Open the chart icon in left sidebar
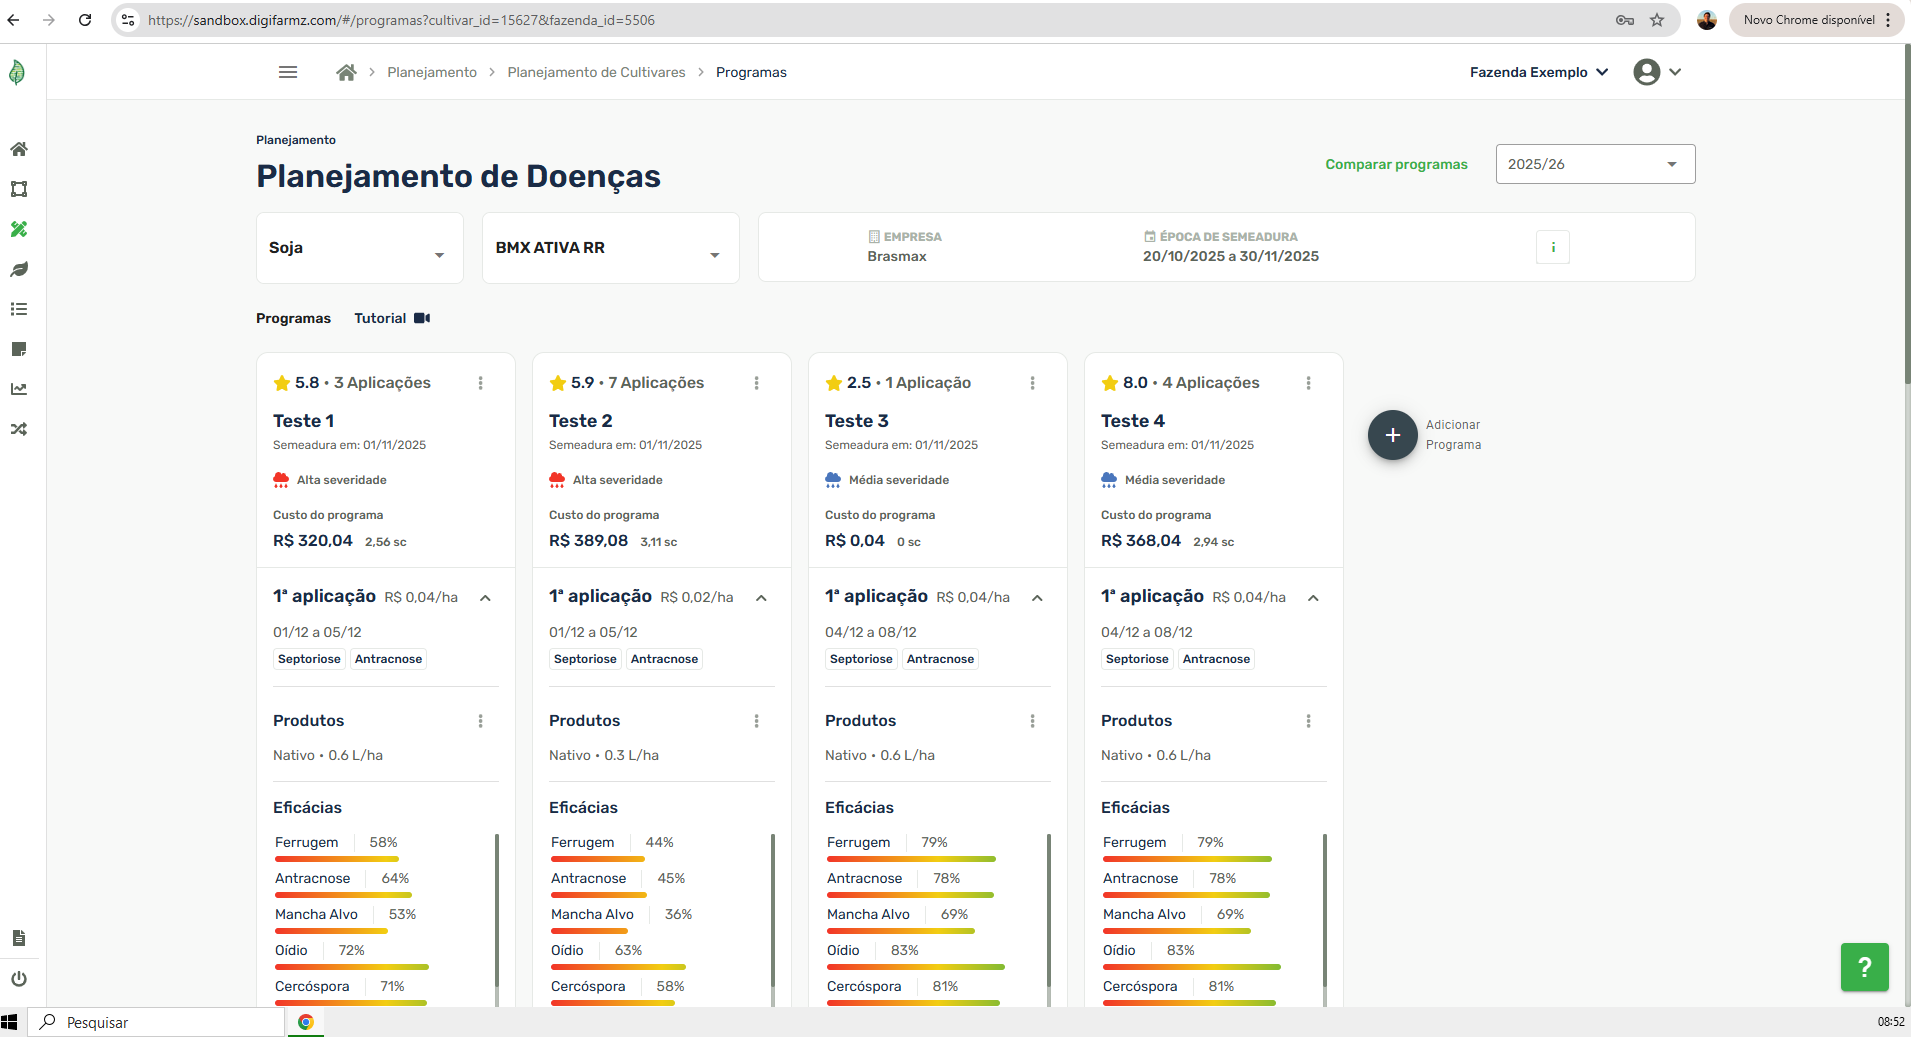This screenshot has height=1037, width=1911. (19, 389)
